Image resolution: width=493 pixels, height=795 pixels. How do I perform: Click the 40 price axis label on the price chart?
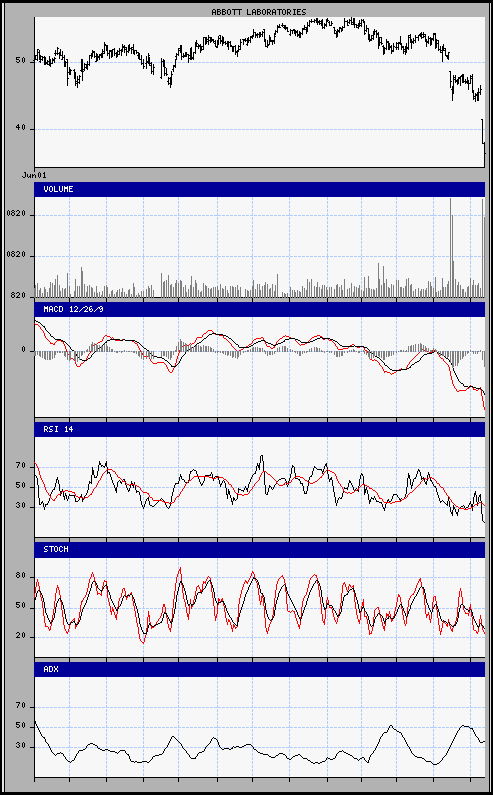click(21, 129)
